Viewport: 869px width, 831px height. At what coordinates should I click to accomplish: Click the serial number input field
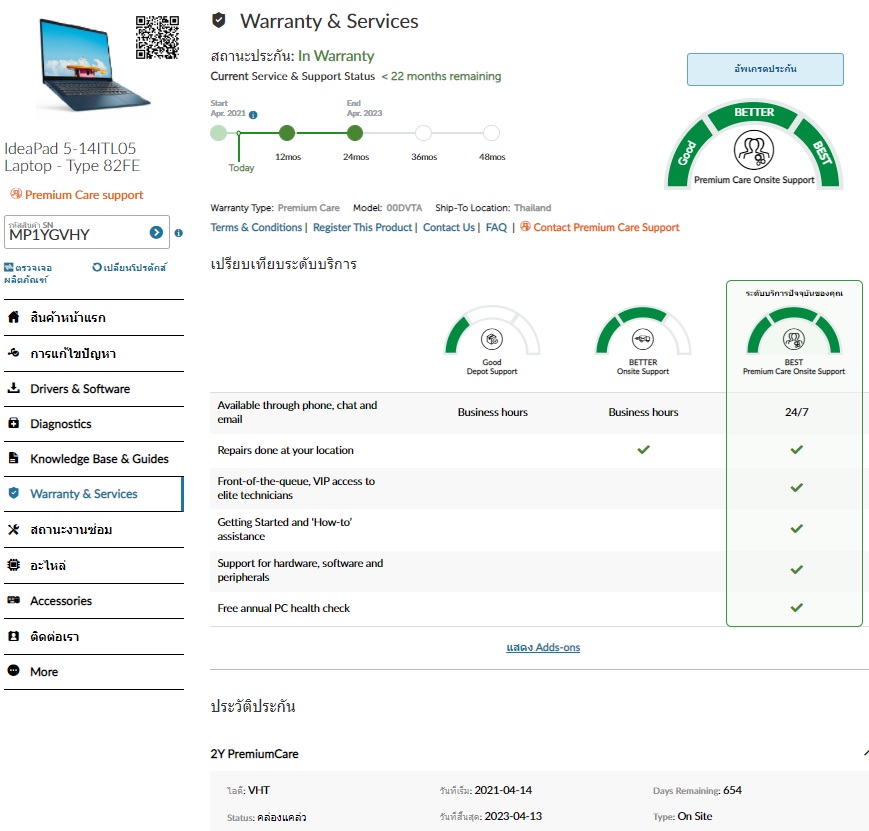point(86,232)
